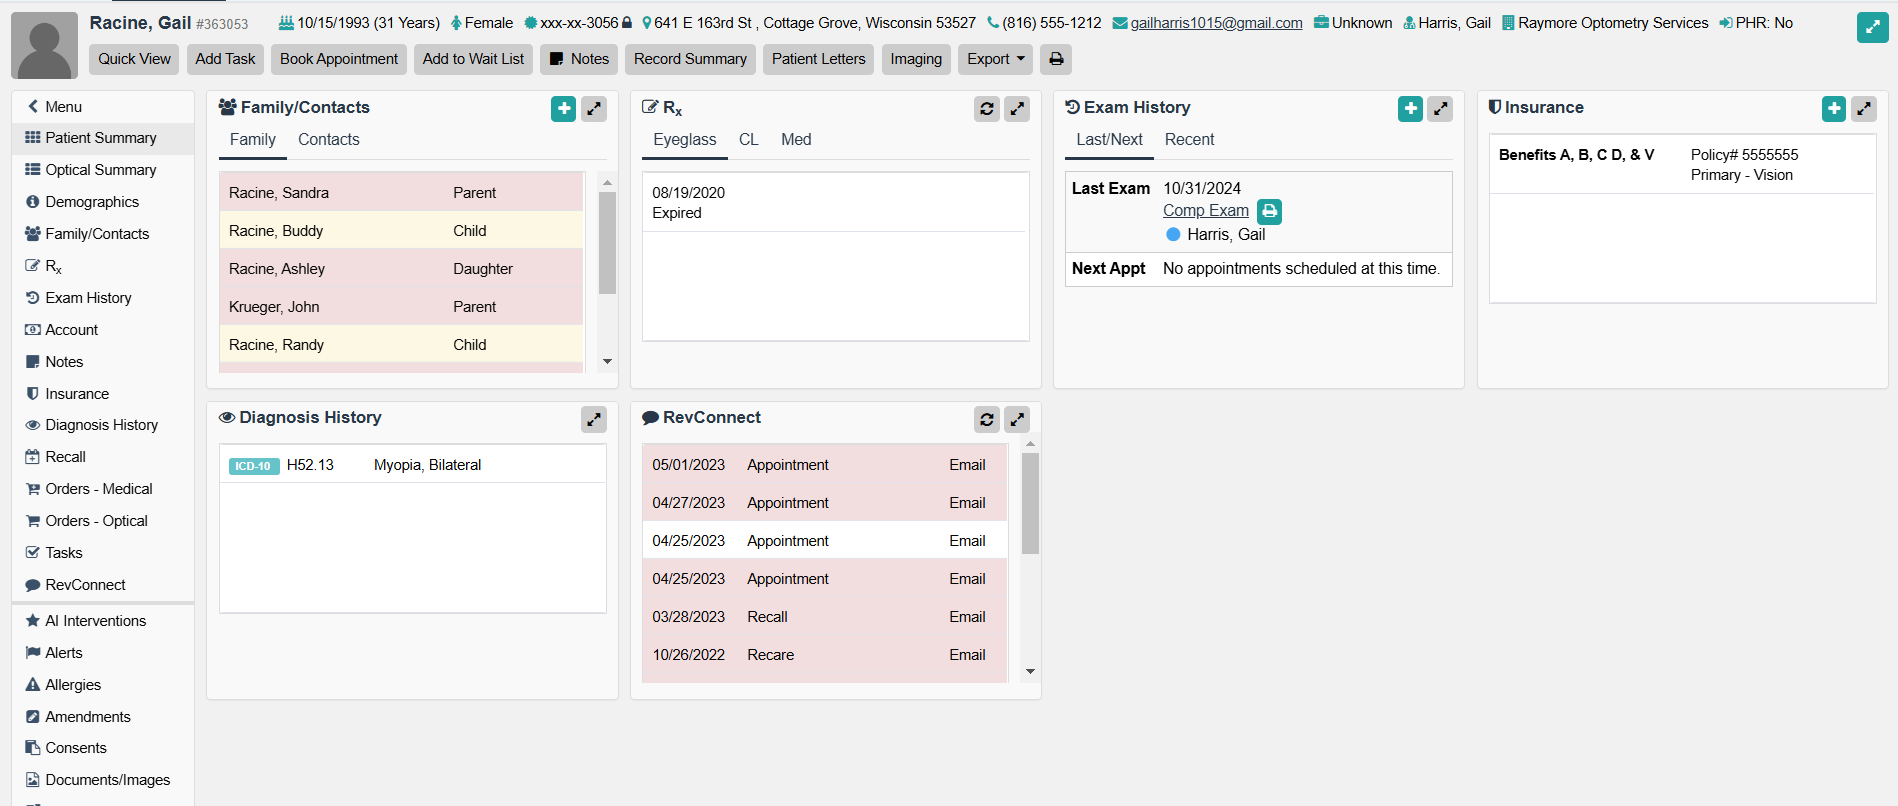Click the print icon button in toolbar
The image size is (1898, 806).
(1056, 59)
